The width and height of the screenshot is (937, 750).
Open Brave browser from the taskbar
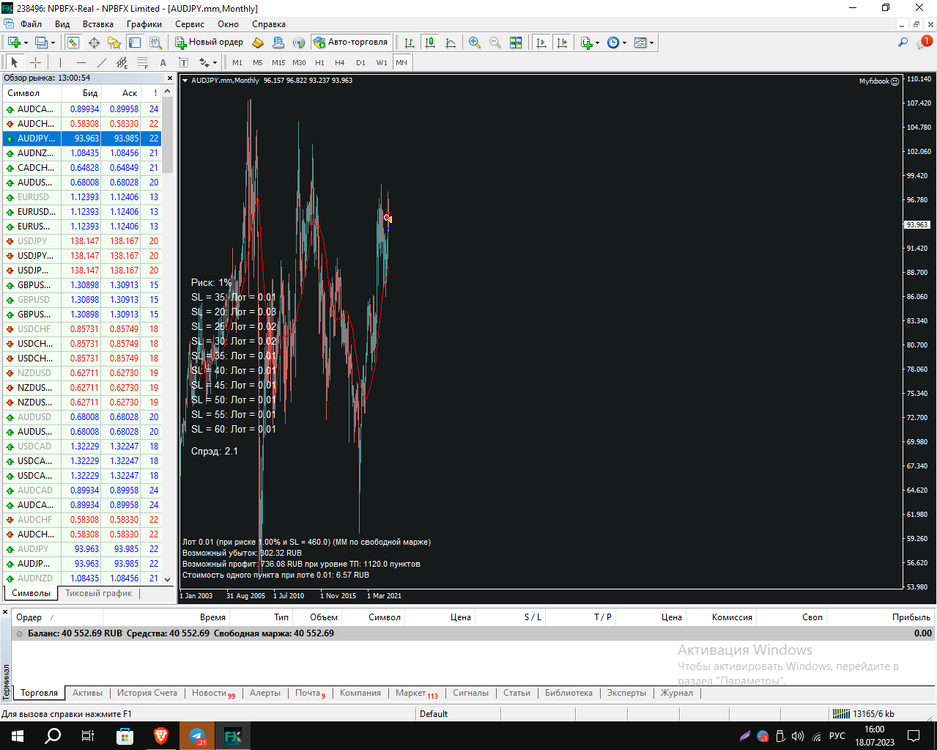click(x=161, y=736)
